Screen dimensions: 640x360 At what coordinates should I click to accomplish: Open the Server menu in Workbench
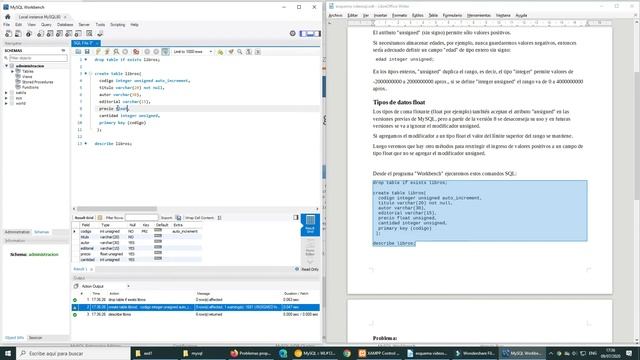click(84, 25)
